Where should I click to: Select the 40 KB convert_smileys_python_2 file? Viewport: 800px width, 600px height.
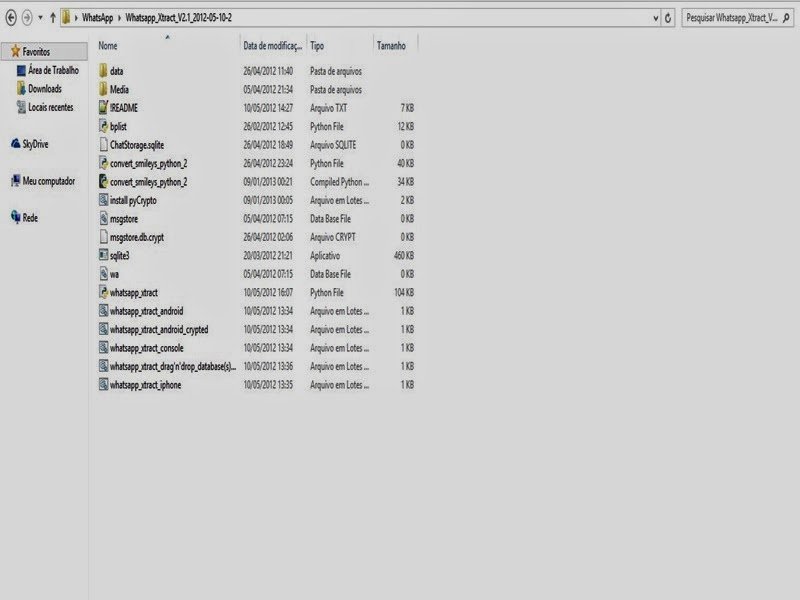[148, 164]
